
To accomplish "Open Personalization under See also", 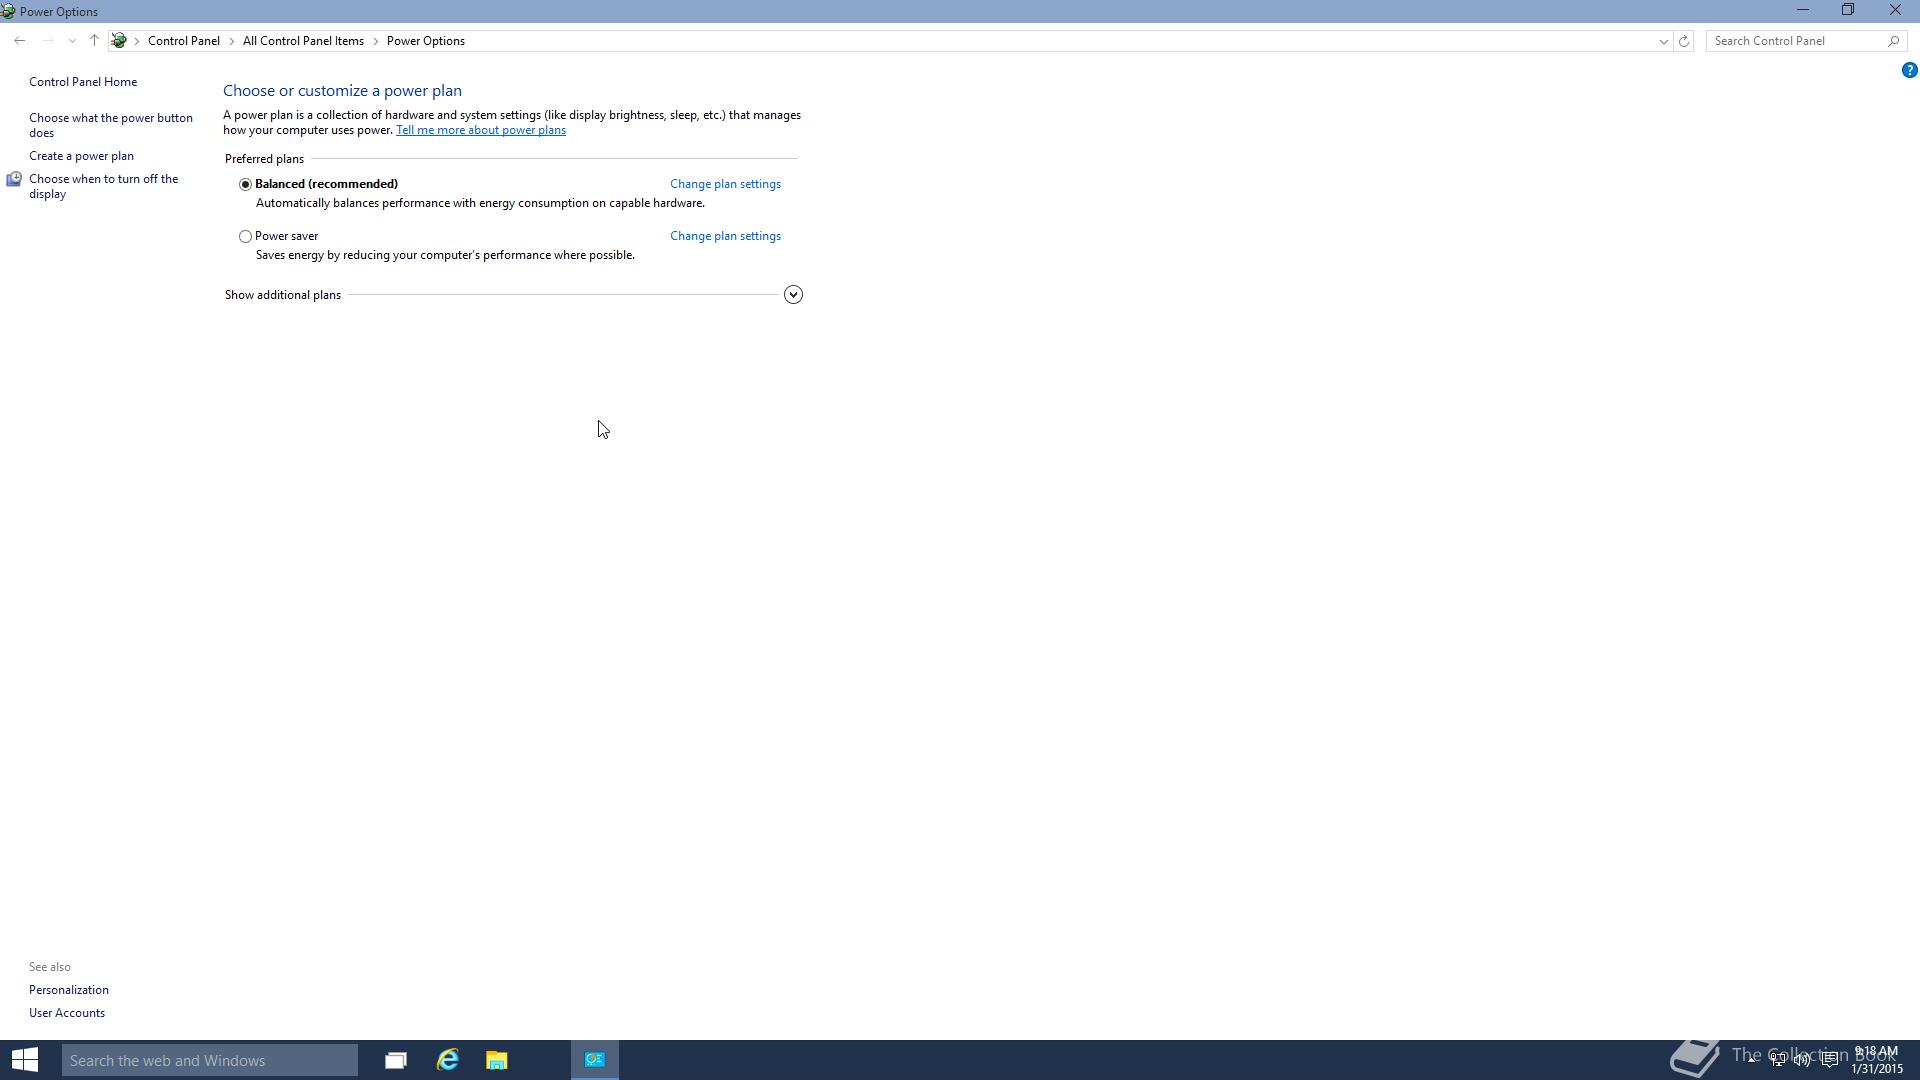I will click(69, 990).
